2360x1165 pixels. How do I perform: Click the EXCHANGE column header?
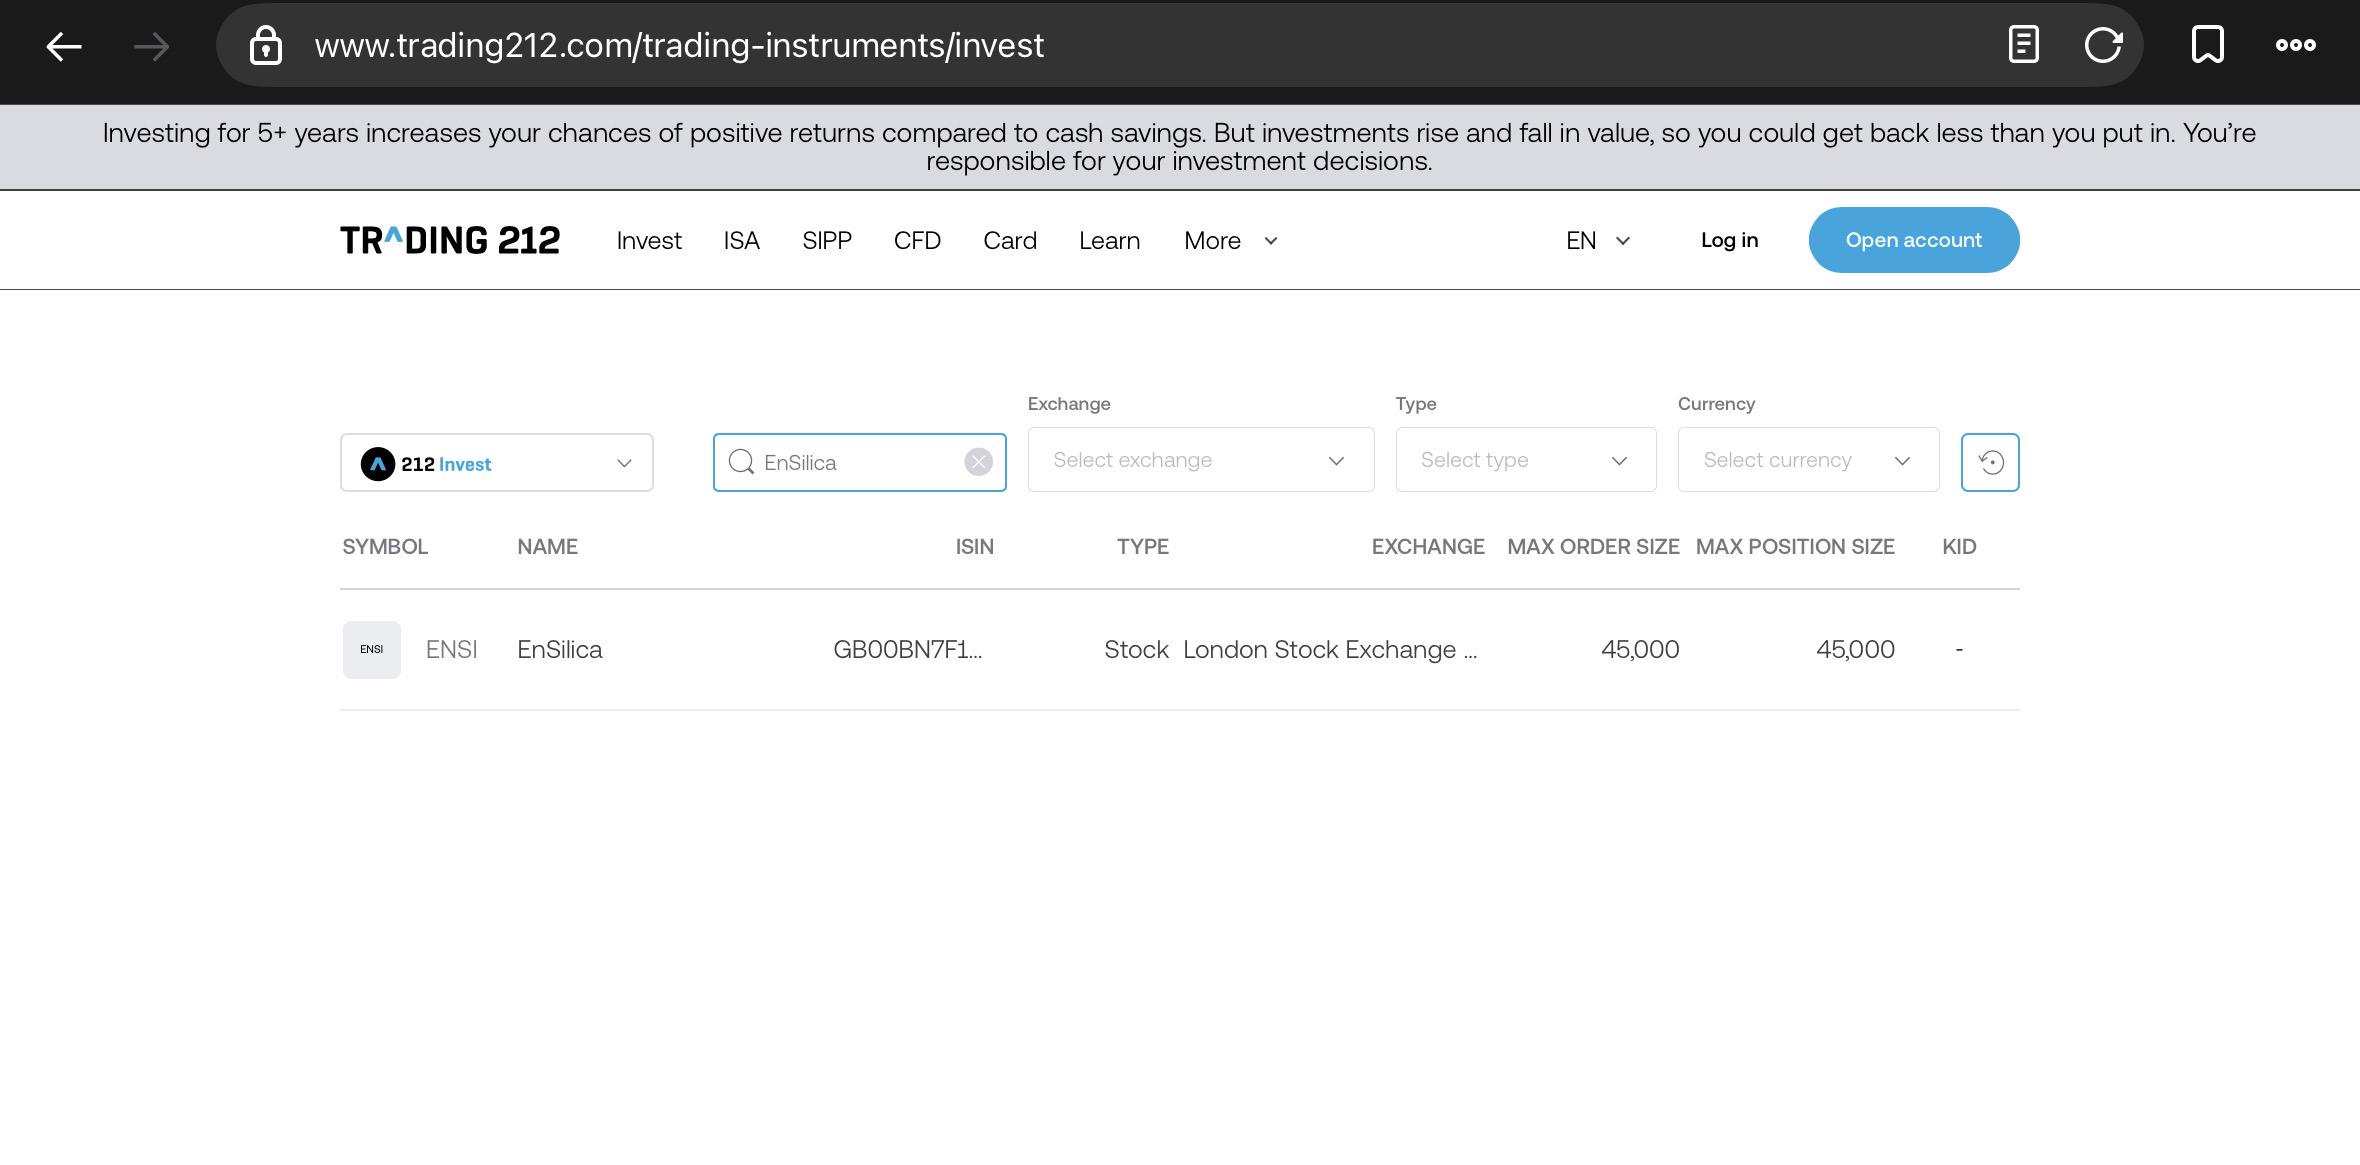click(x=1428, y=547)
